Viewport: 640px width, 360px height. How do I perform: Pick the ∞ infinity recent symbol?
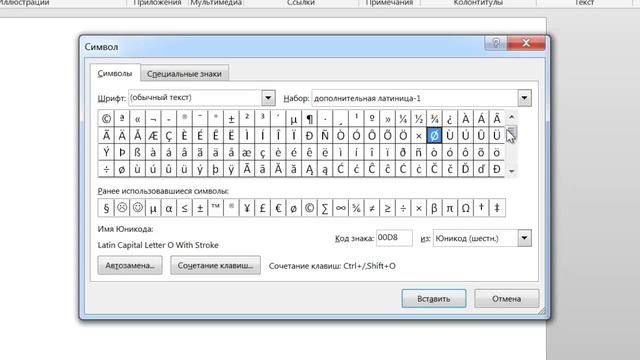coord(340,208)
